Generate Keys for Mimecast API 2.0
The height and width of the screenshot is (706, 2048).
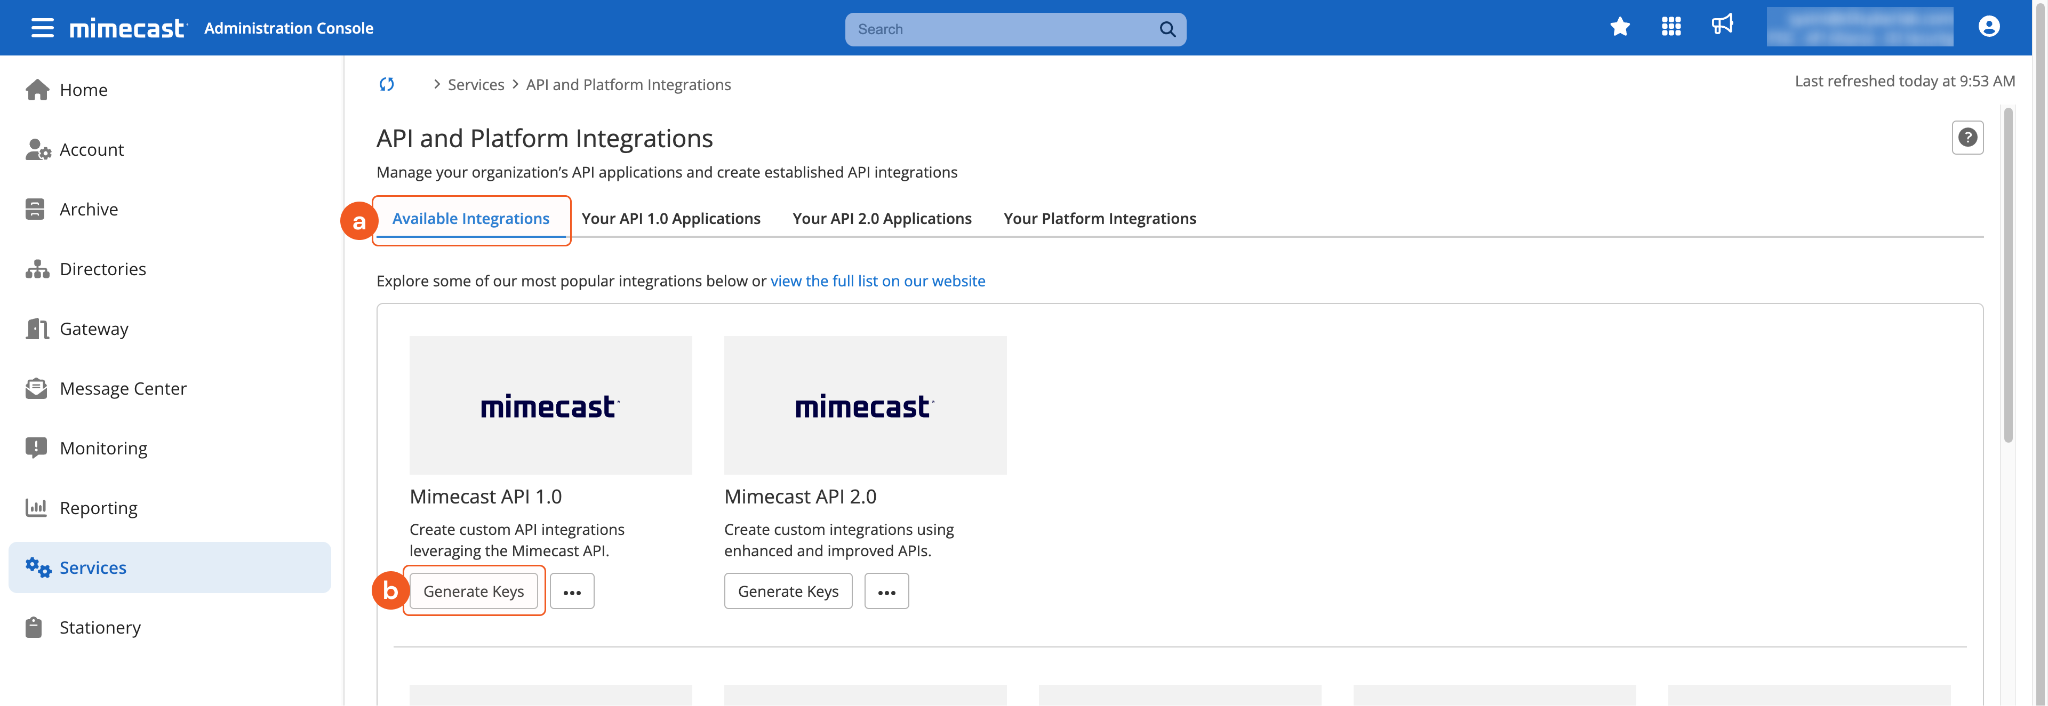click(x=788, y=592)
